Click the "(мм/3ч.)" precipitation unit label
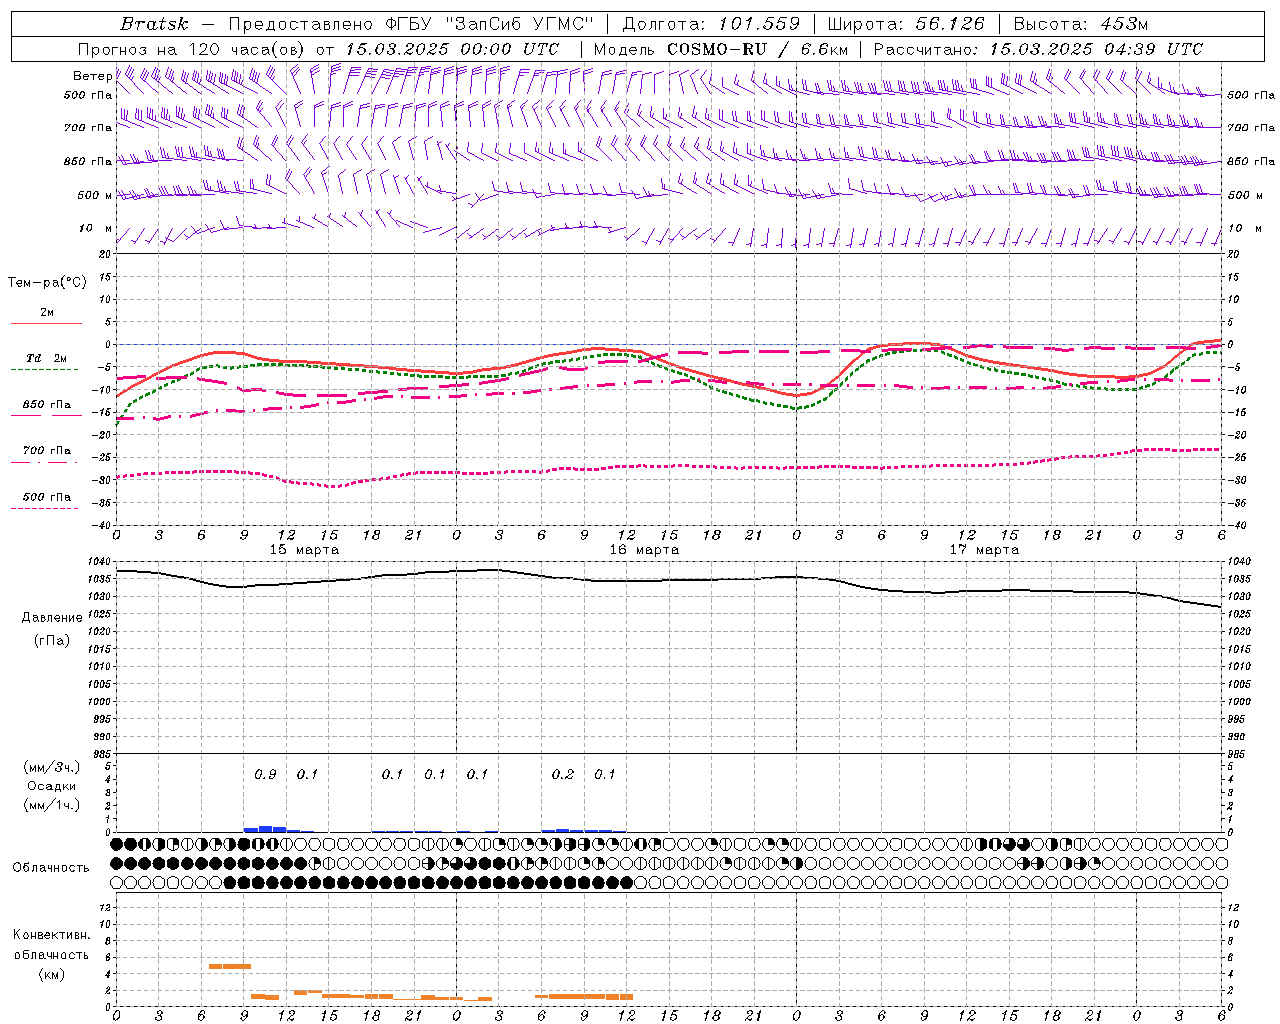 click(x=52, y=767)
